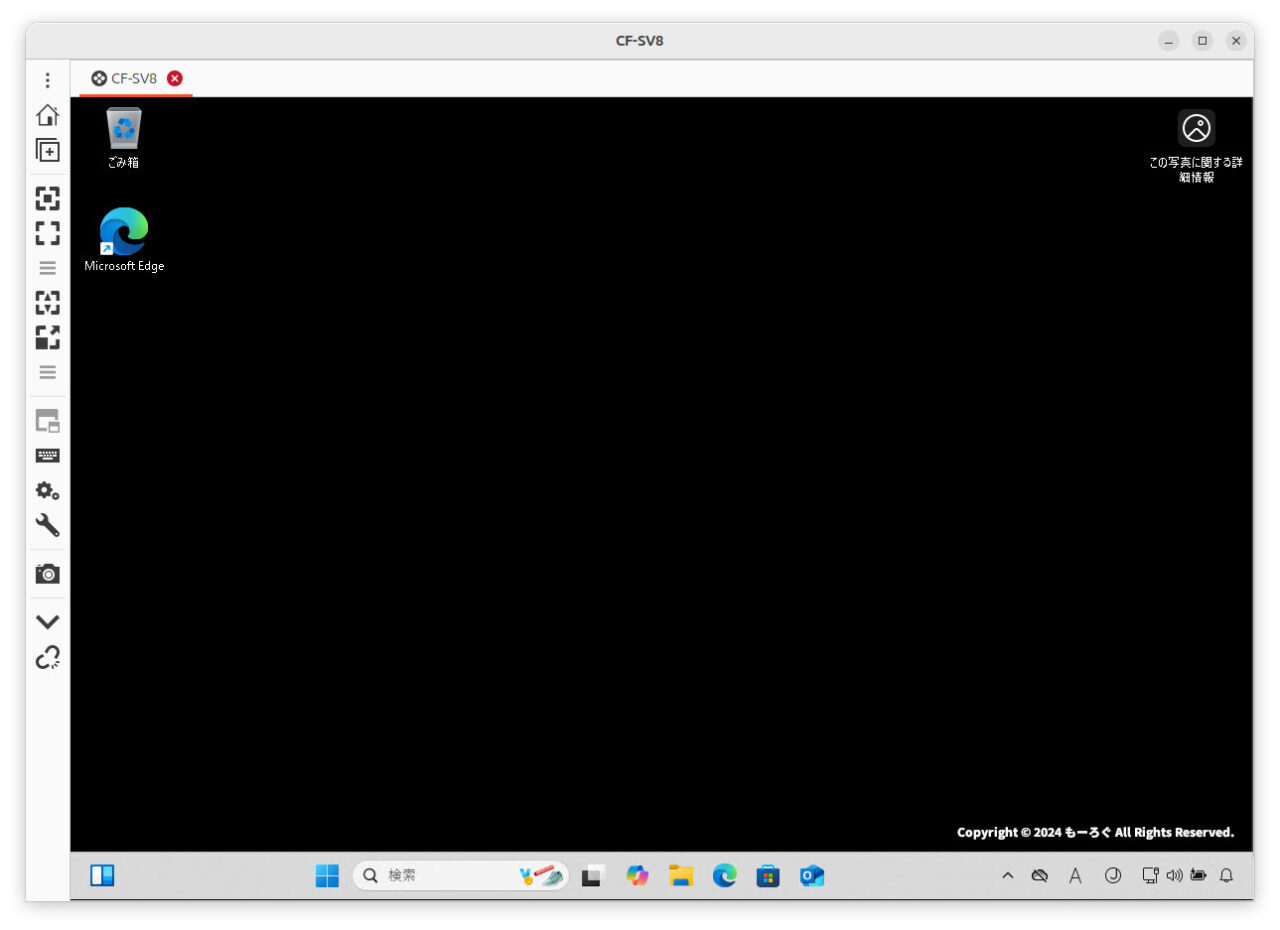Screen dimensions: 1280x930
Task: Launch Copilot from the taskbar
Action: point(637,876)
